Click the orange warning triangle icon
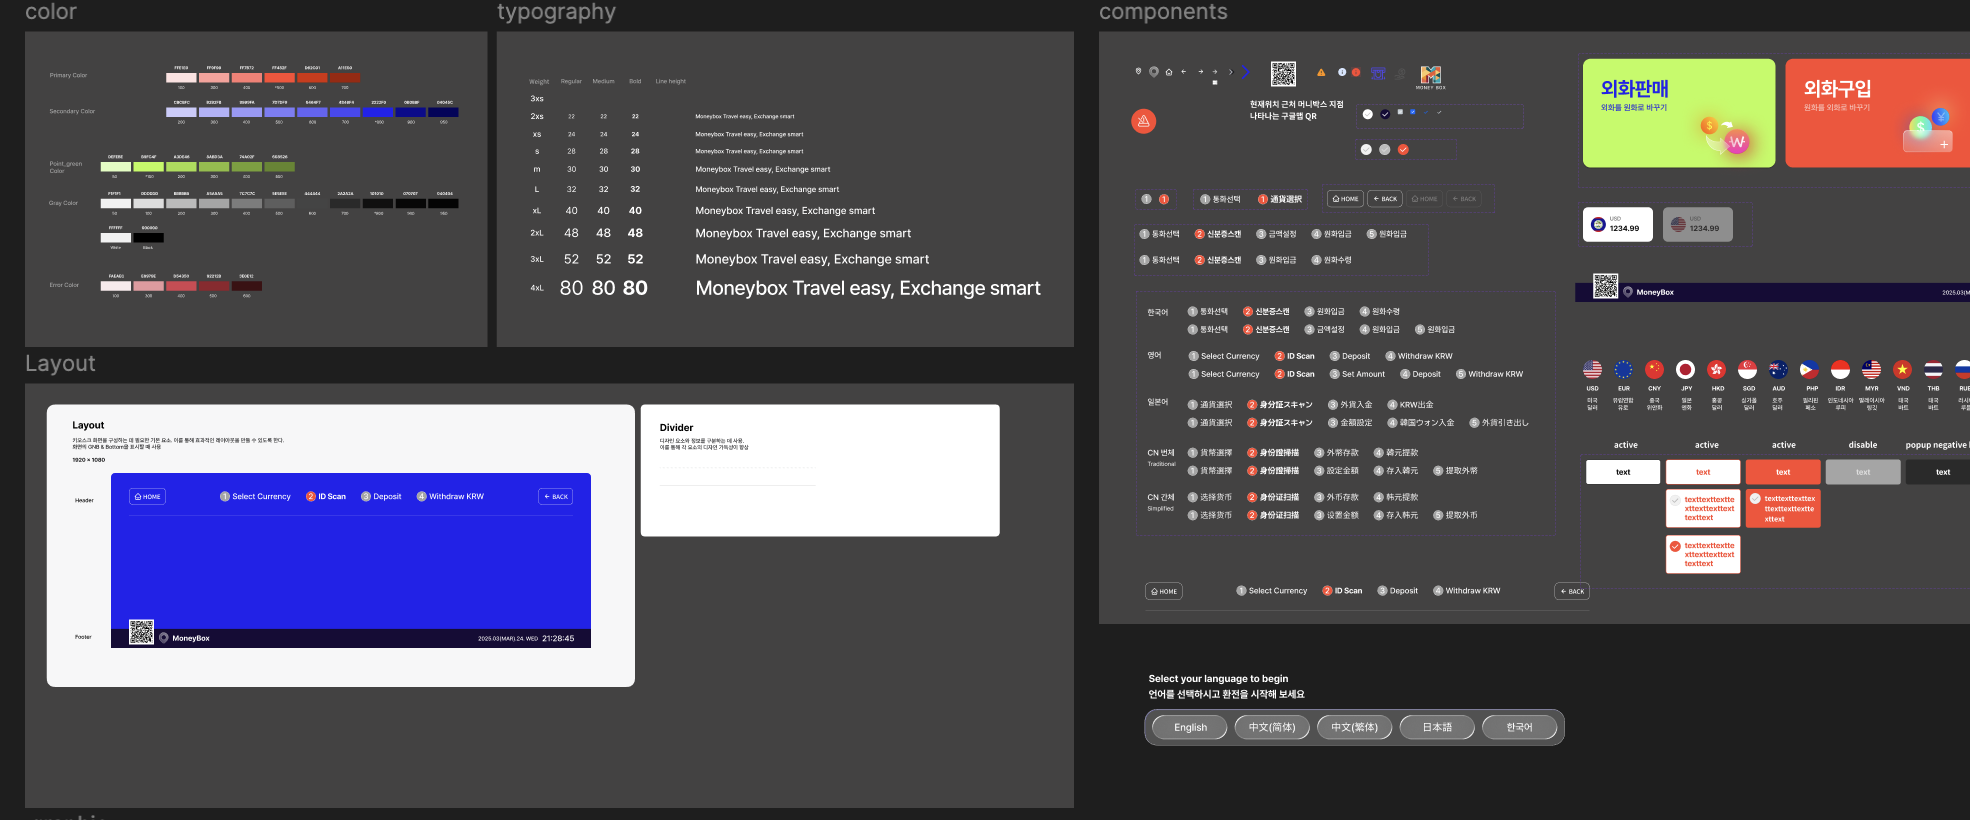The height and width of the screenshot is (820, 1970). 1321,72
